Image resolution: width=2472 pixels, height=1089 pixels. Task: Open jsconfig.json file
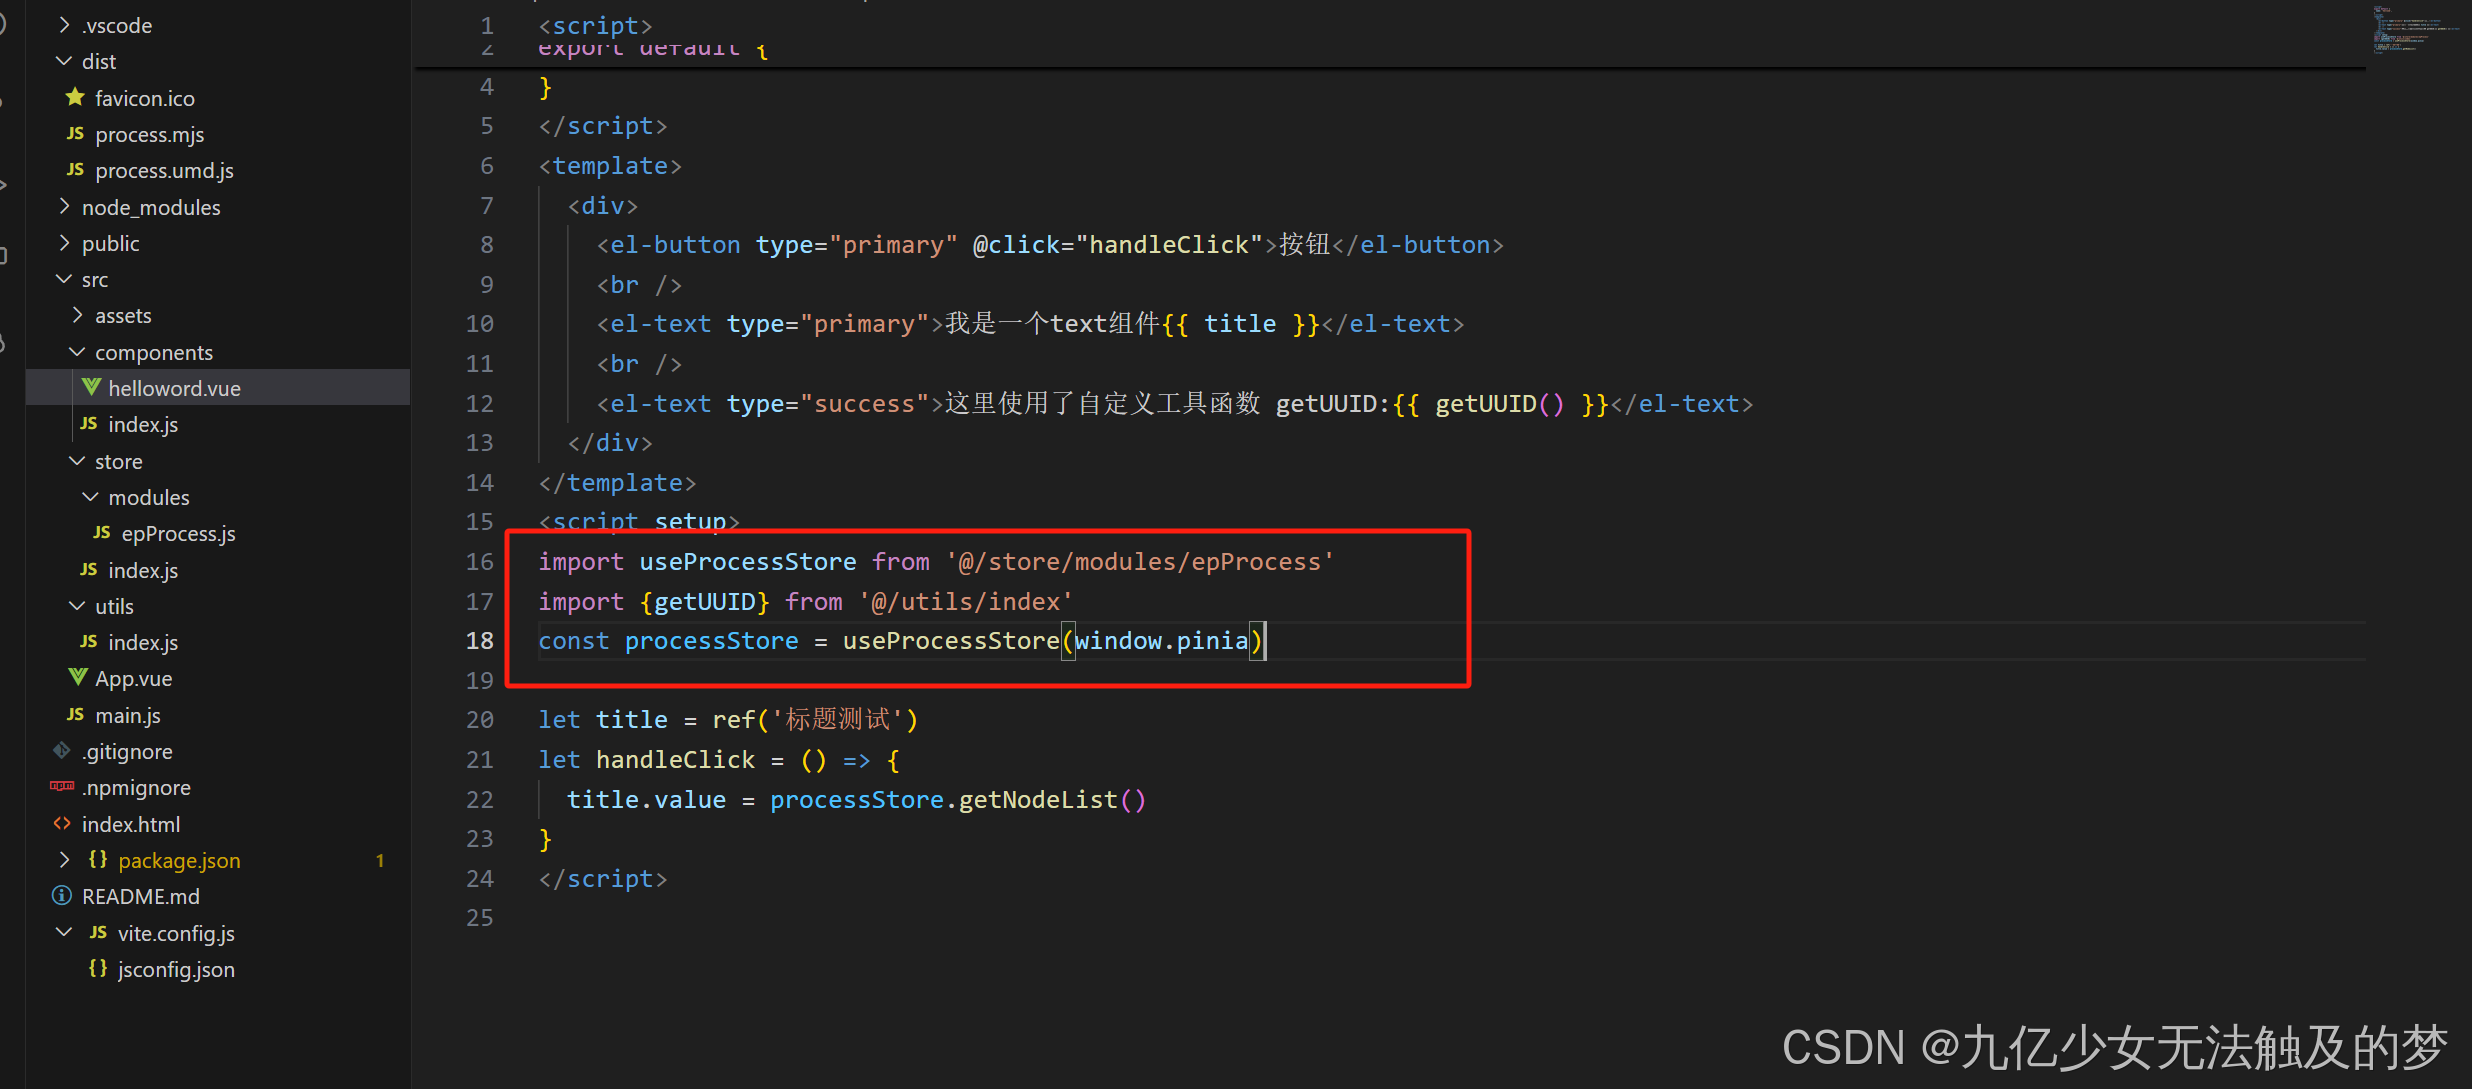[x=176, y=969]
